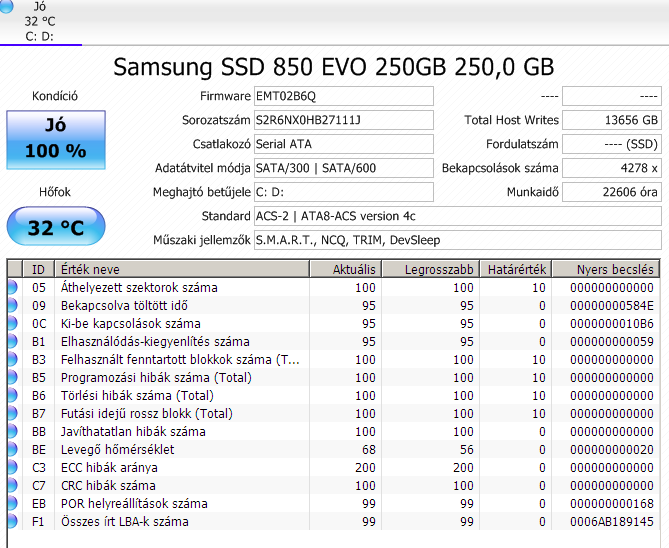The image size is (669, 548).
Task: Click status orb of row BB Javíthatatlan hibák
Action: pyautogui.click(x=12, y=431)
